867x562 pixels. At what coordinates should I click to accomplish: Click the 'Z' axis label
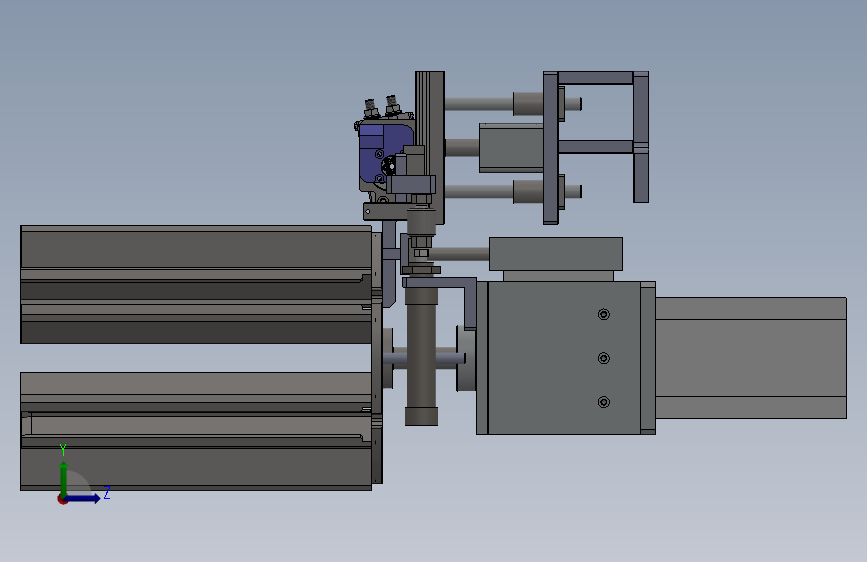click(107, 493)
